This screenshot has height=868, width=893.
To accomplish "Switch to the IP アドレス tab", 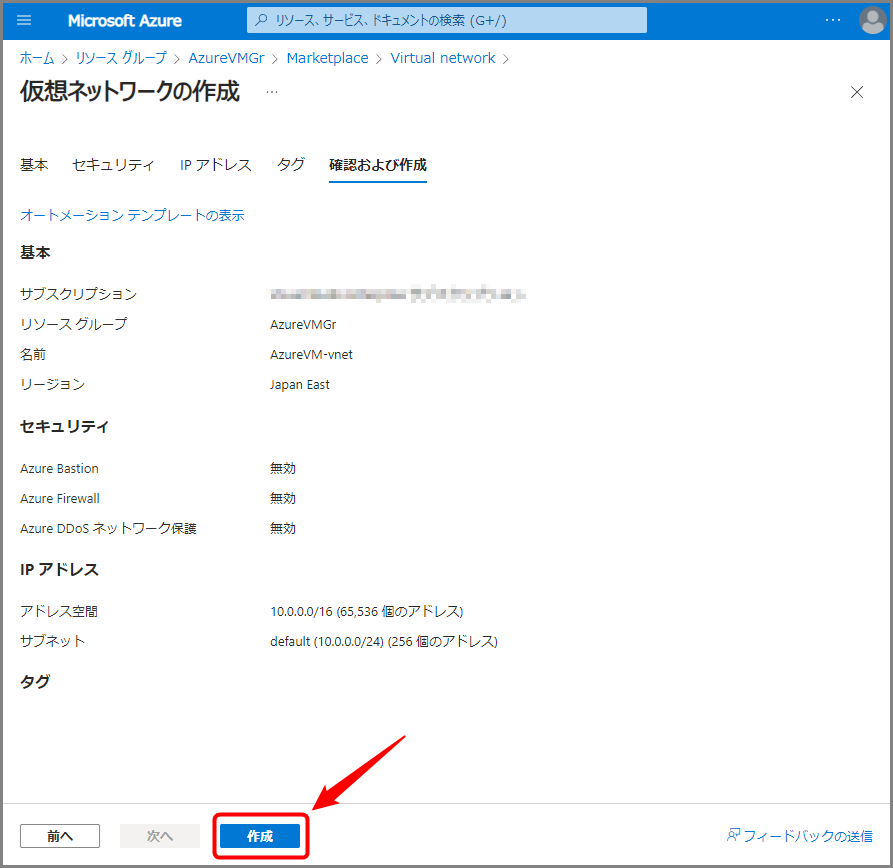I will (215, 165).
